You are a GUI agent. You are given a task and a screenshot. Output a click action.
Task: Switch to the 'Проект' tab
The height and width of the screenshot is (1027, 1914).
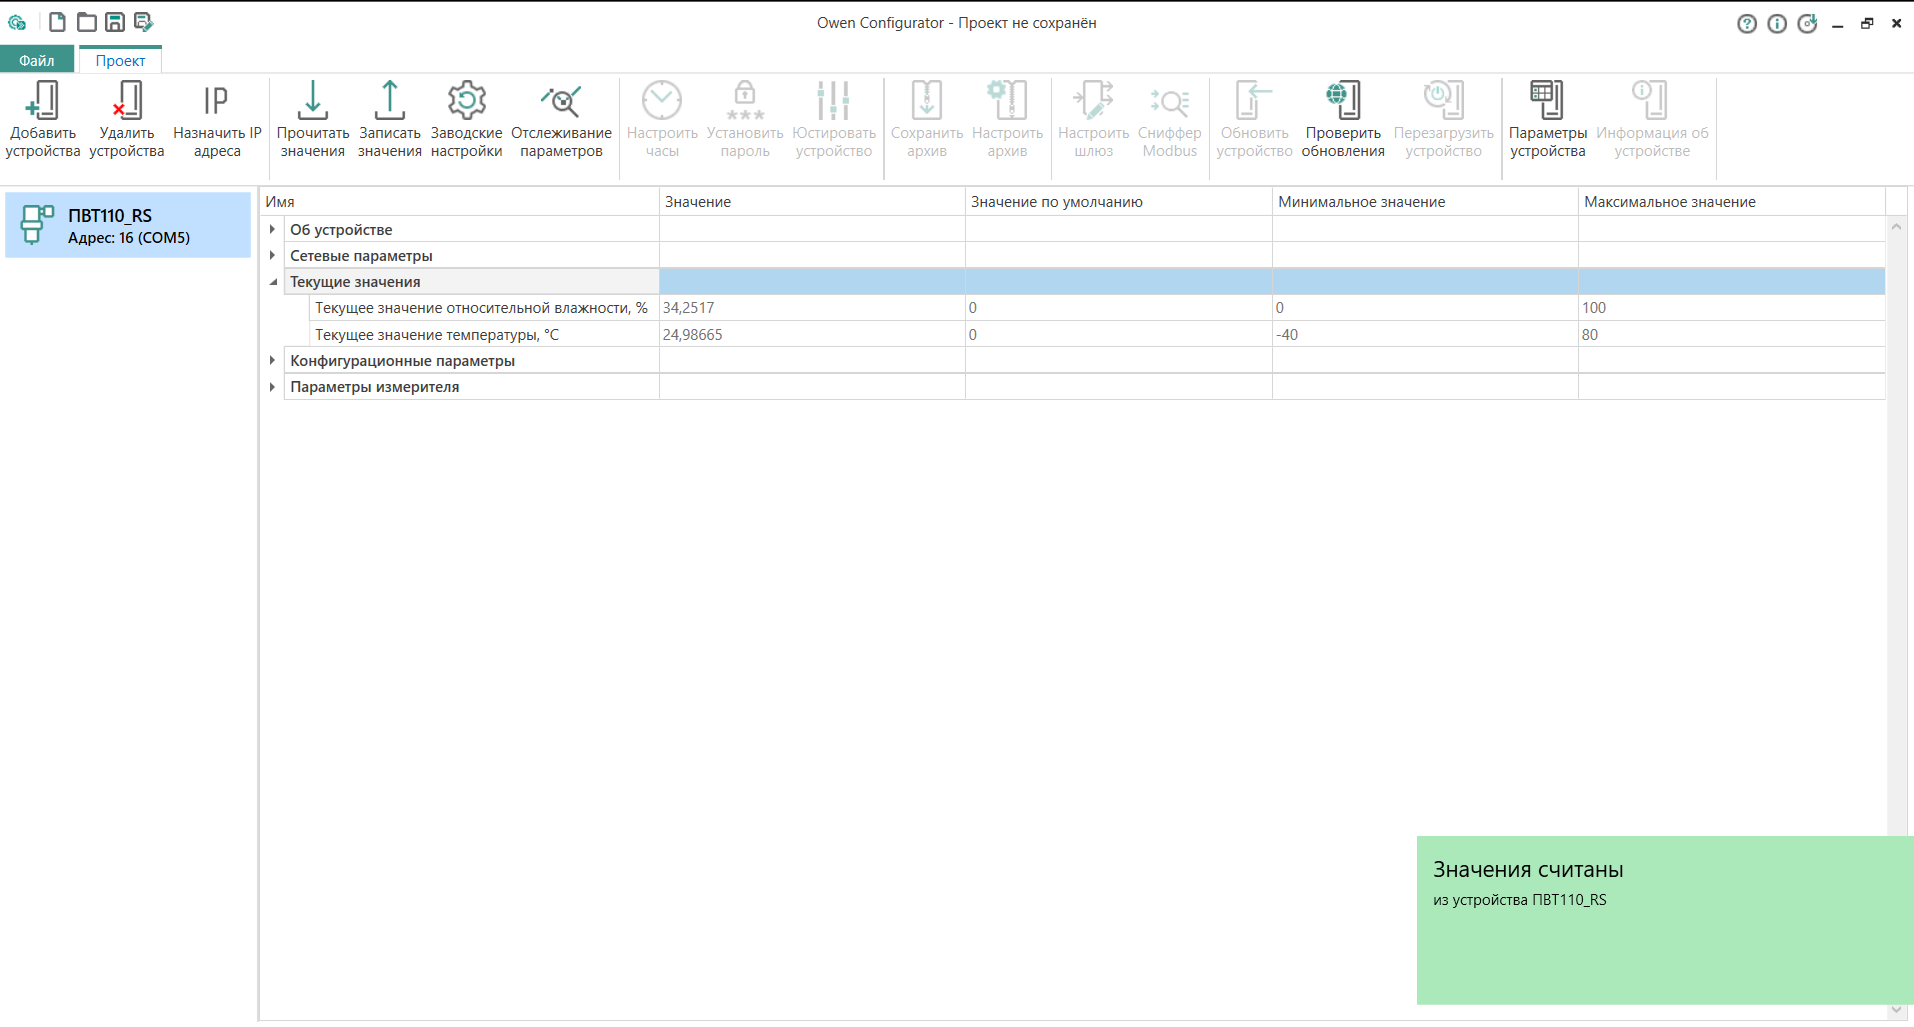coord(120,60)
